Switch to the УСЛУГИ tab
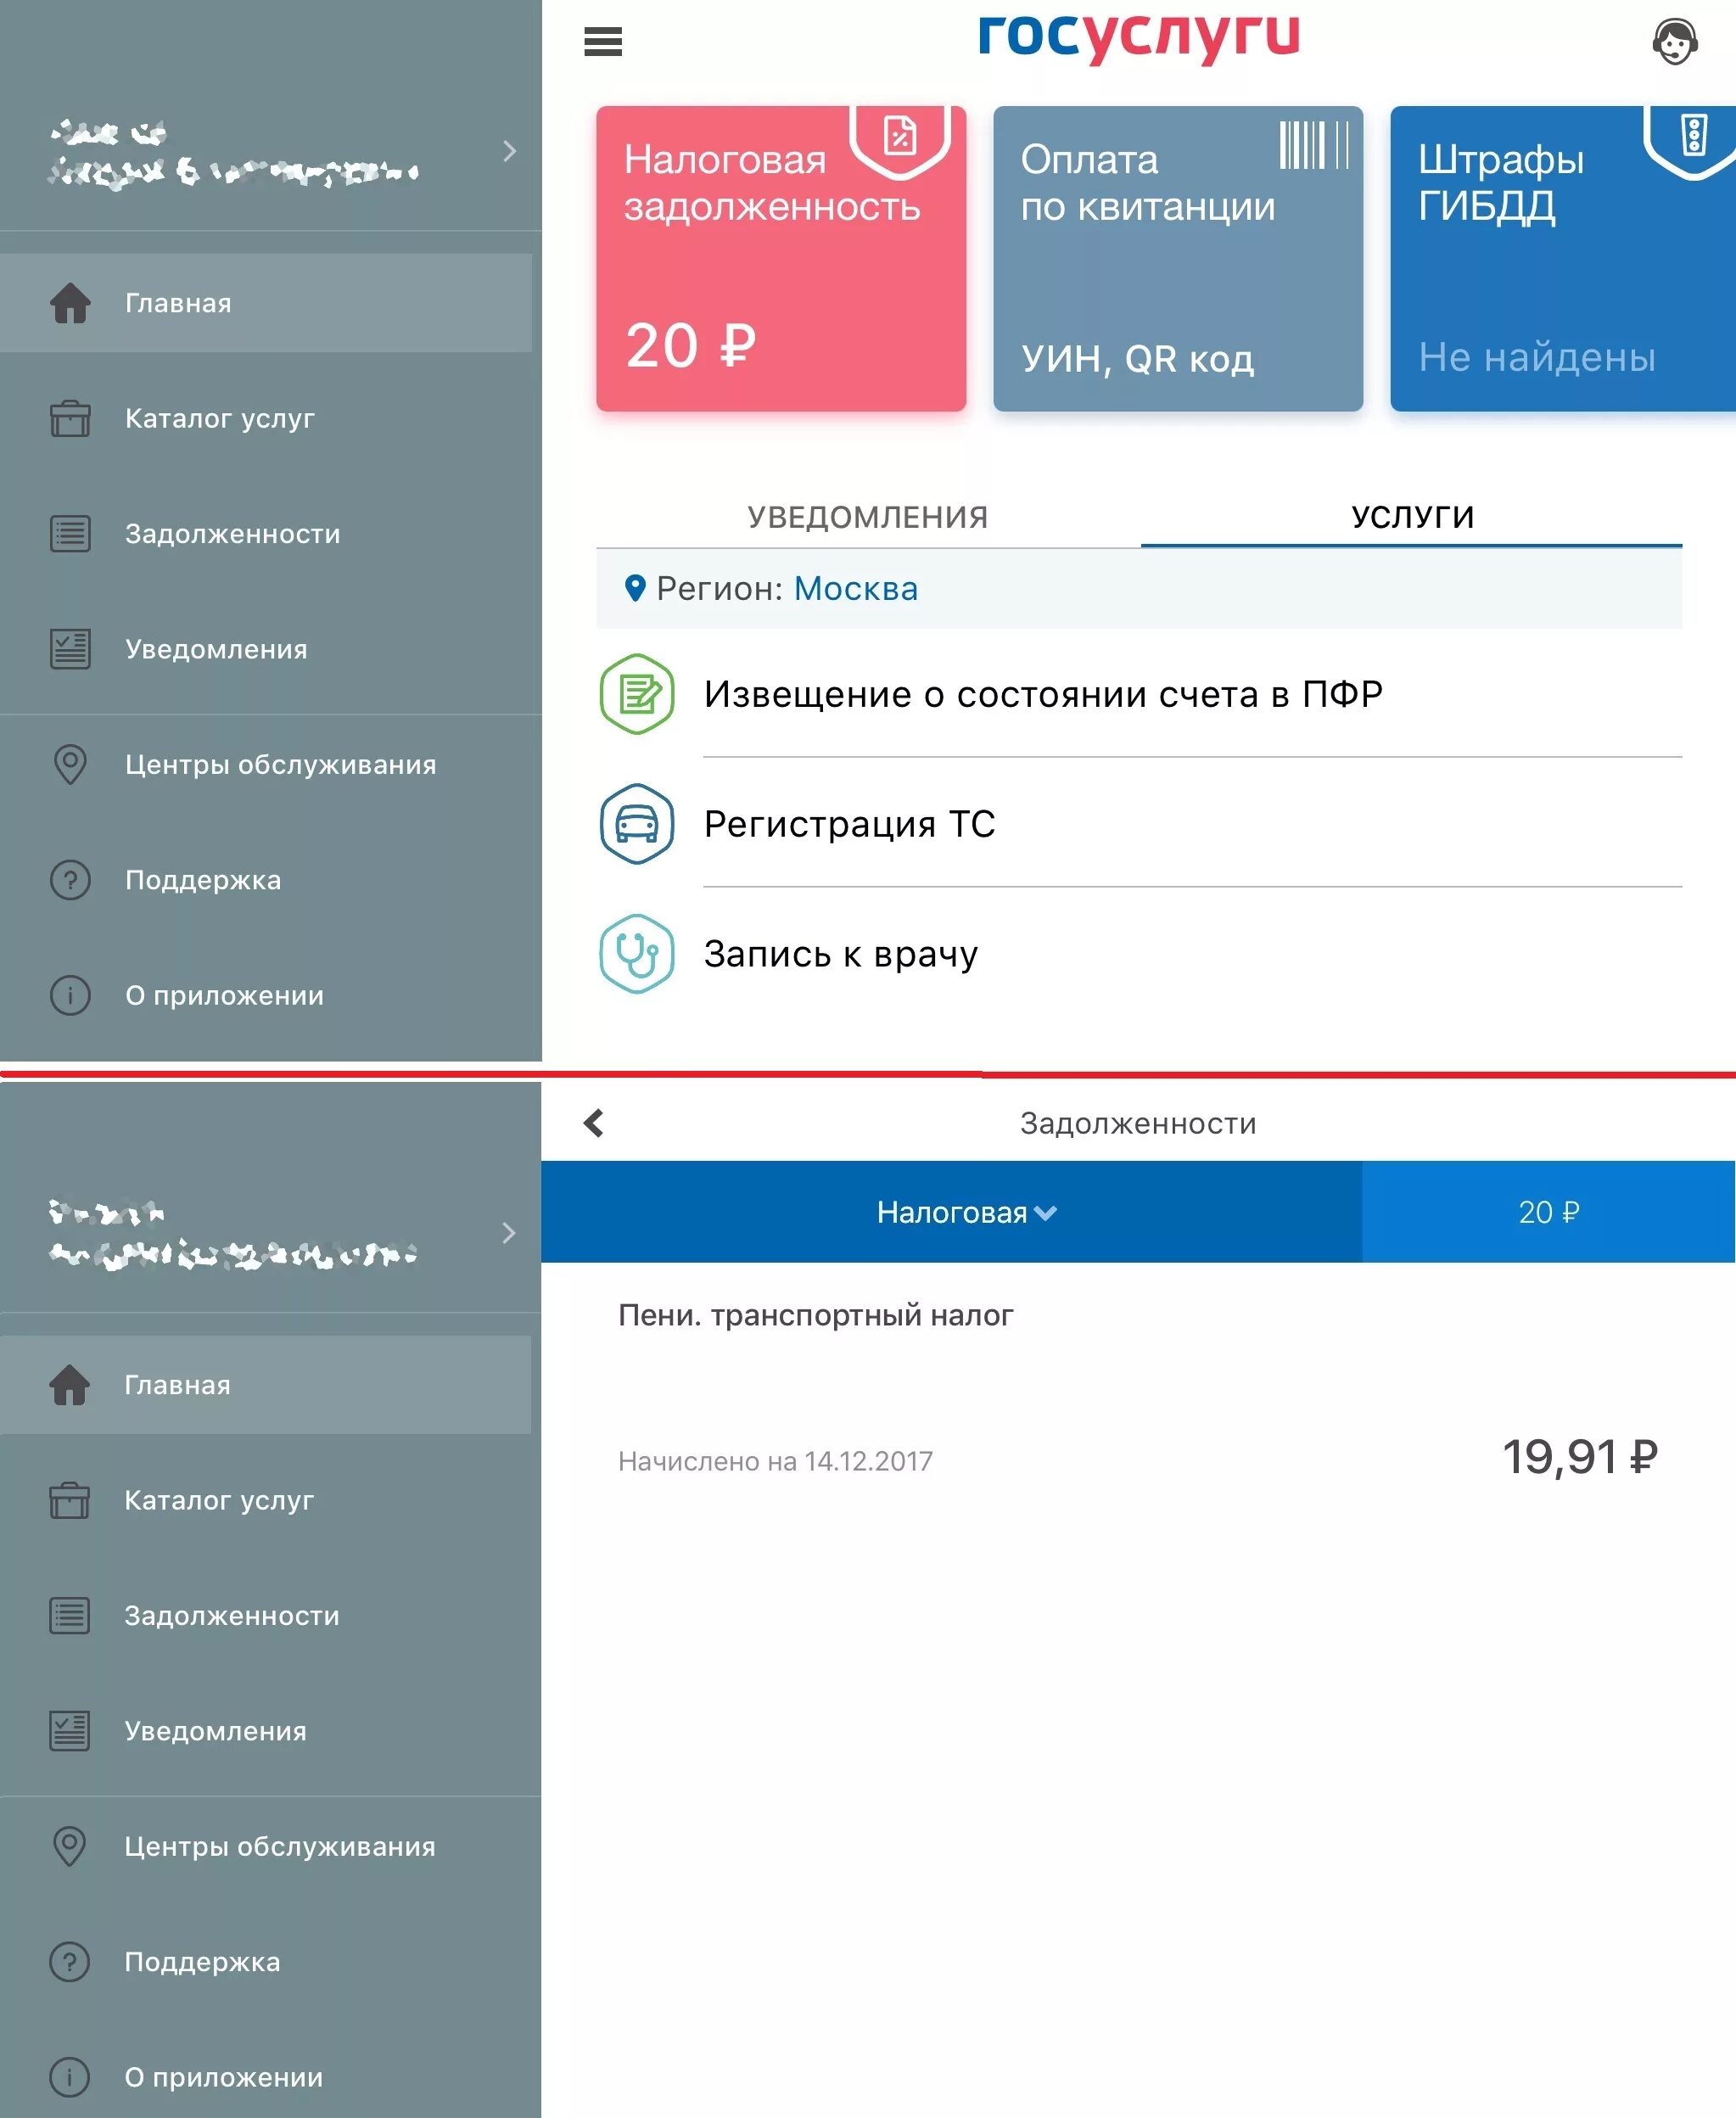The image size is (1736, 2118). click(1412, 516)
